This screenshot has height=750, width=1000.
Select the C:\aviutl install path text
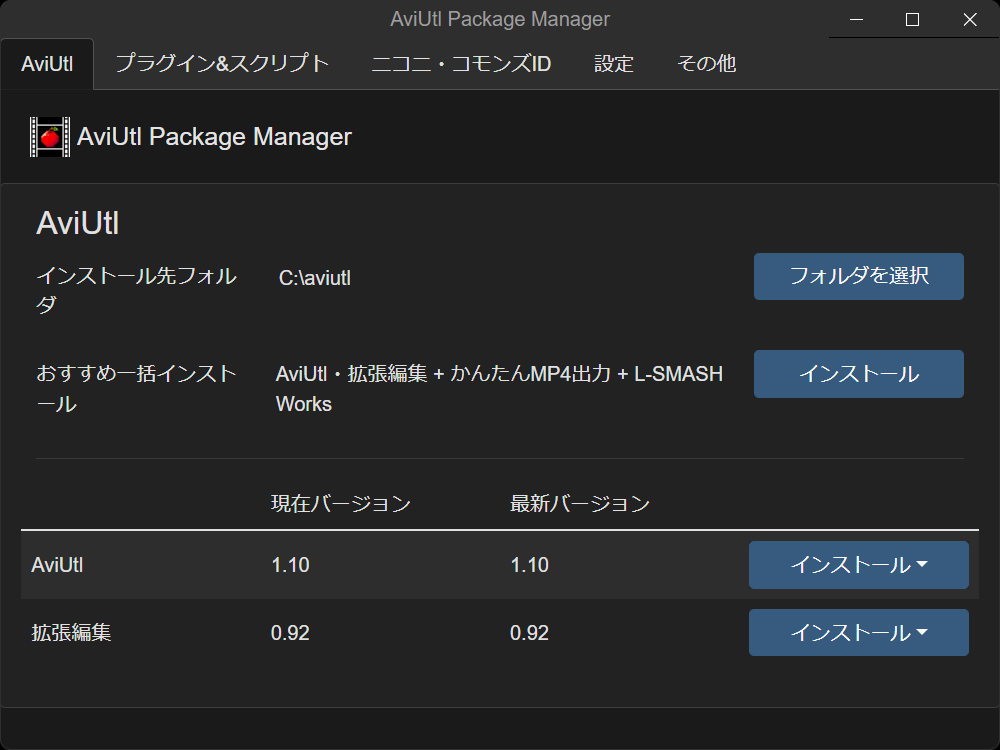pyautogui.click(x=315, y=278)
